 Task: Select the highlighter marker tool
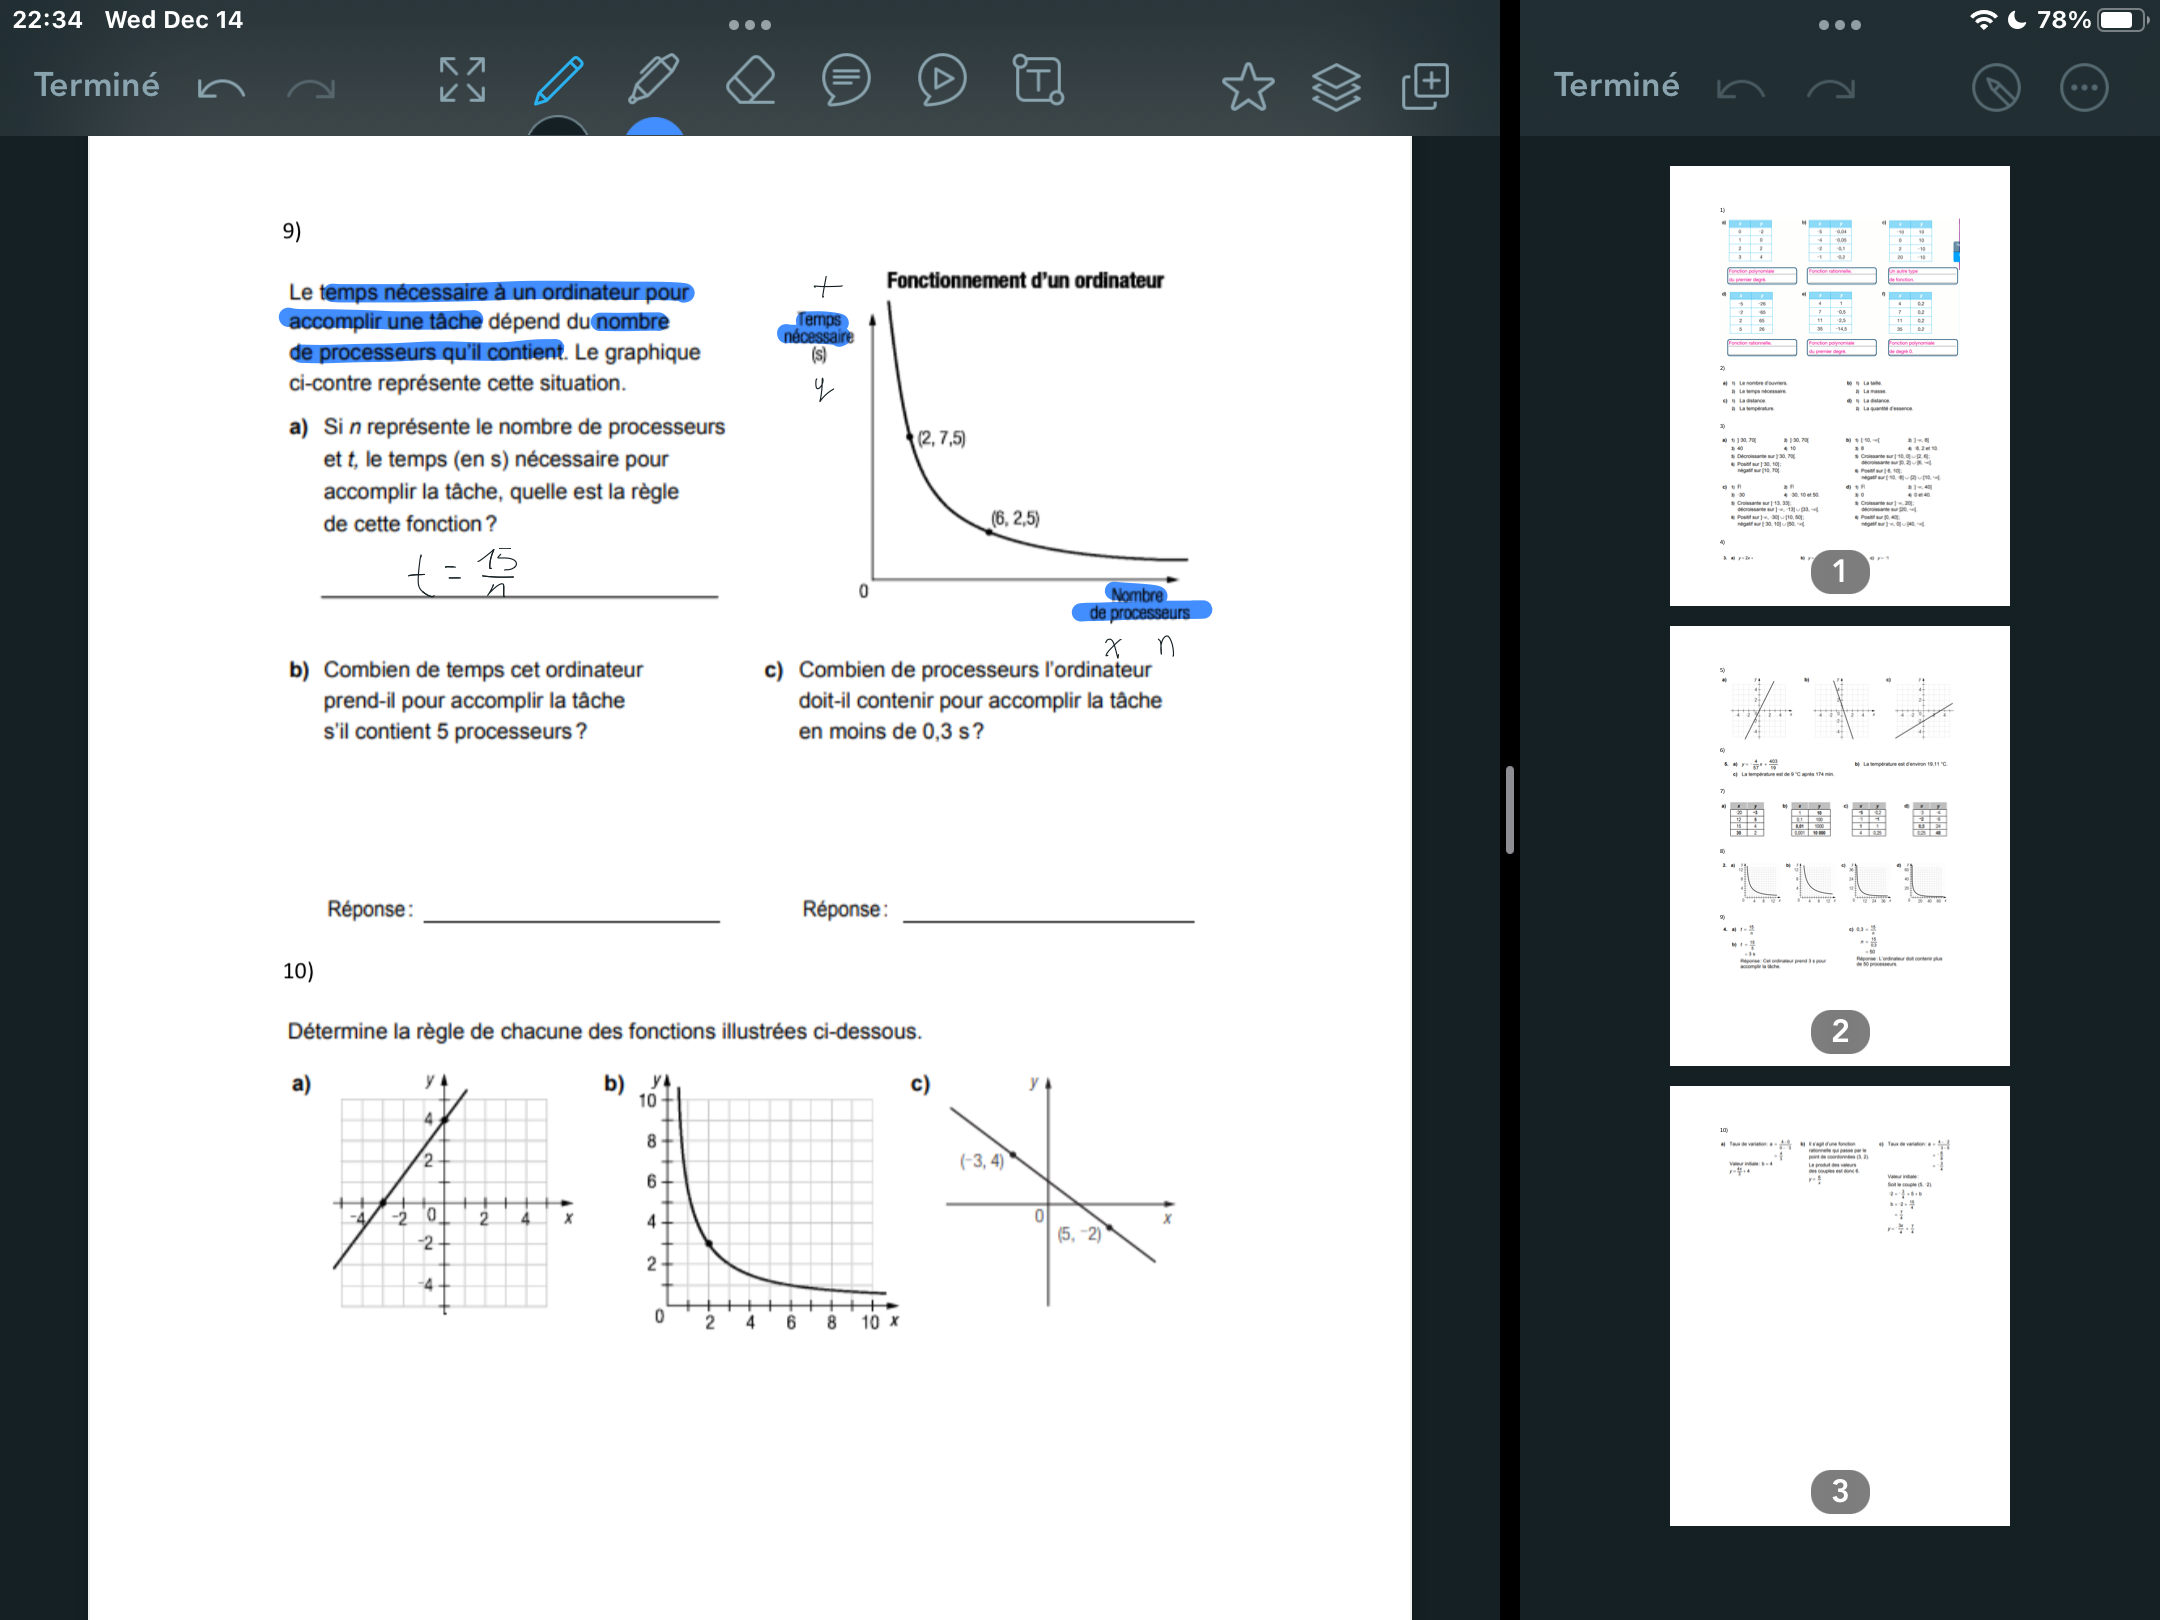coord(653,80)
